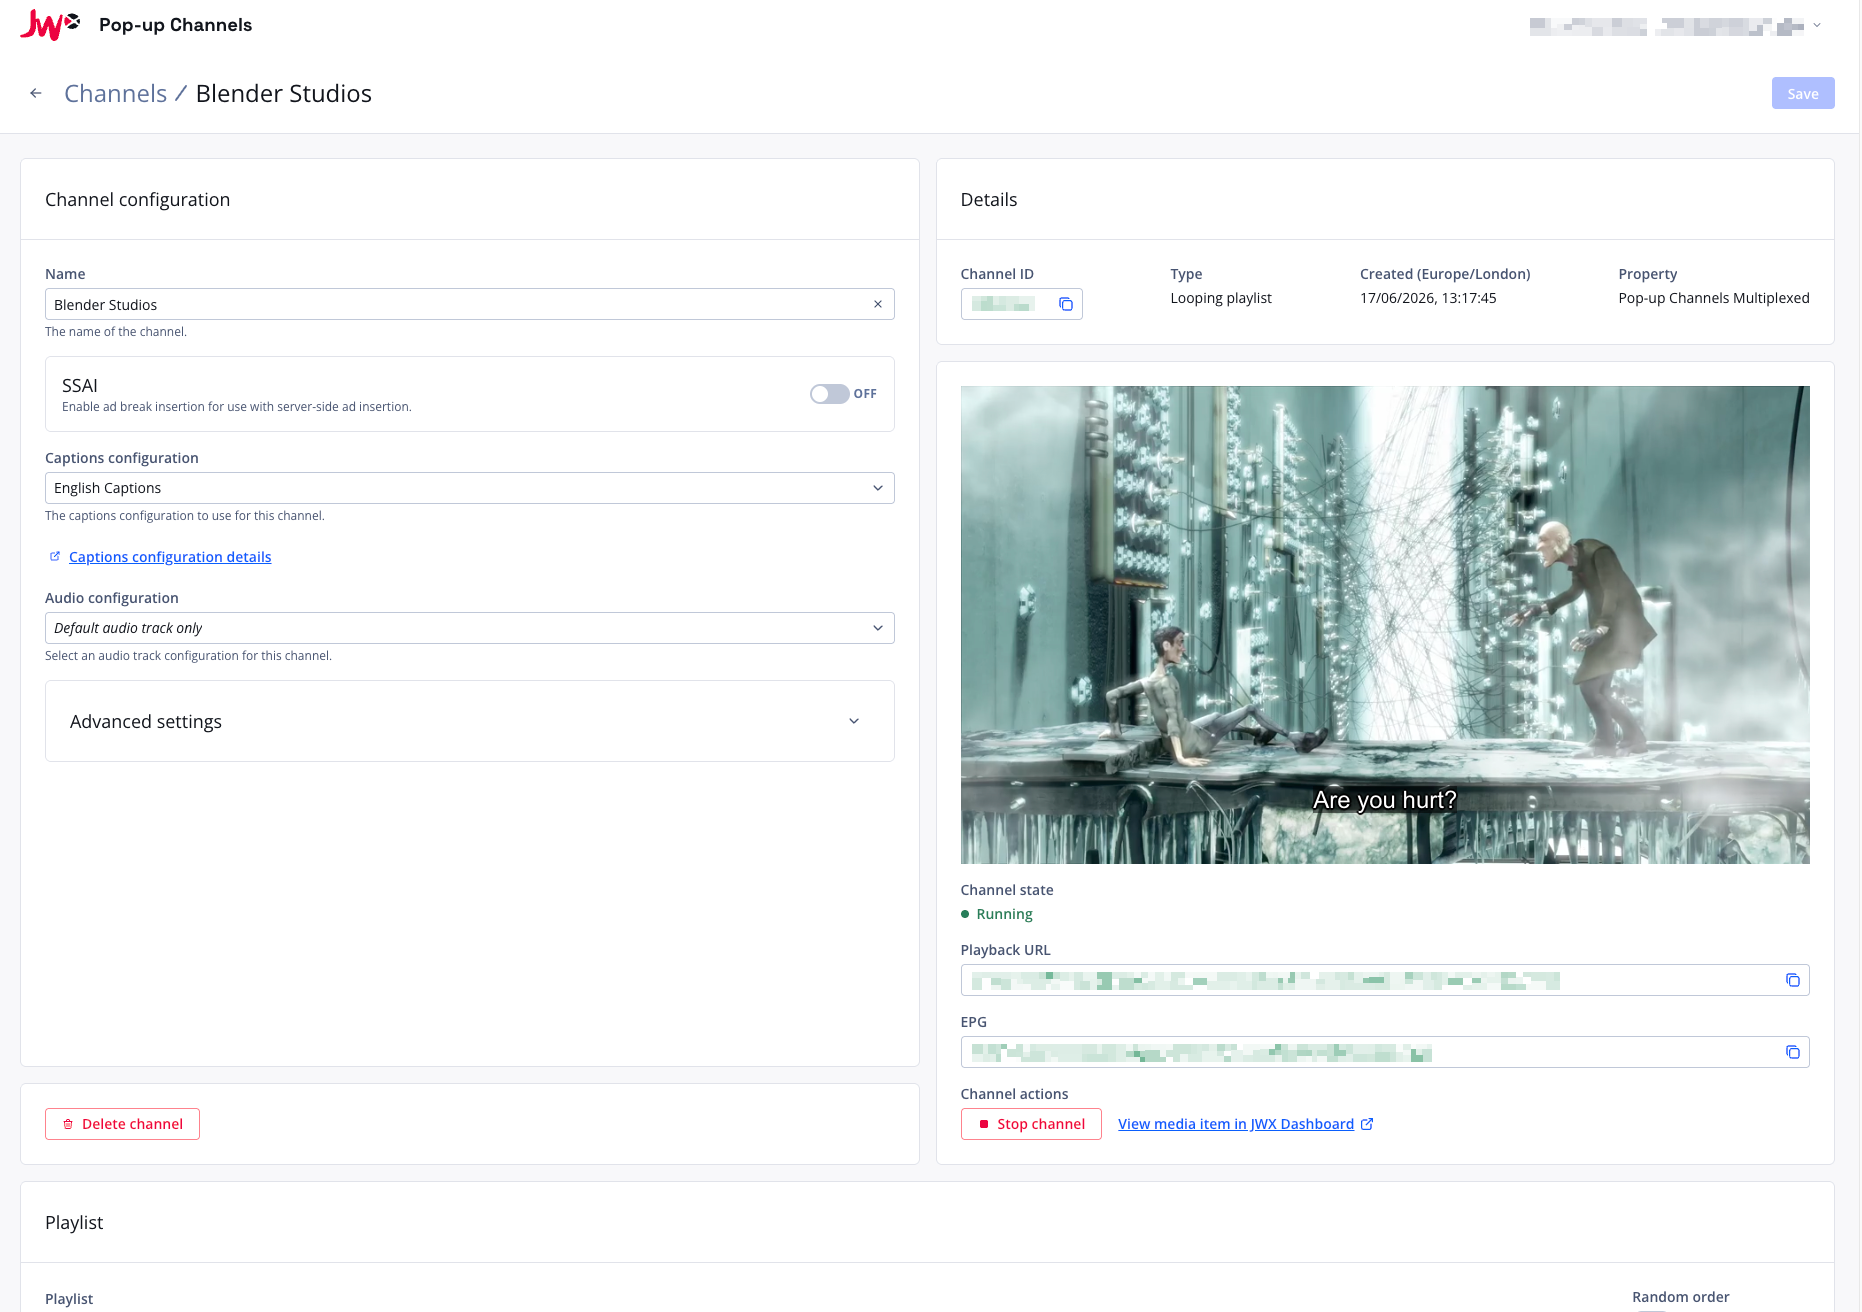Toggle the SSAI switch on
Image resolution: width=1862 pixels, height=1312 pixels.
pos(830,394)
